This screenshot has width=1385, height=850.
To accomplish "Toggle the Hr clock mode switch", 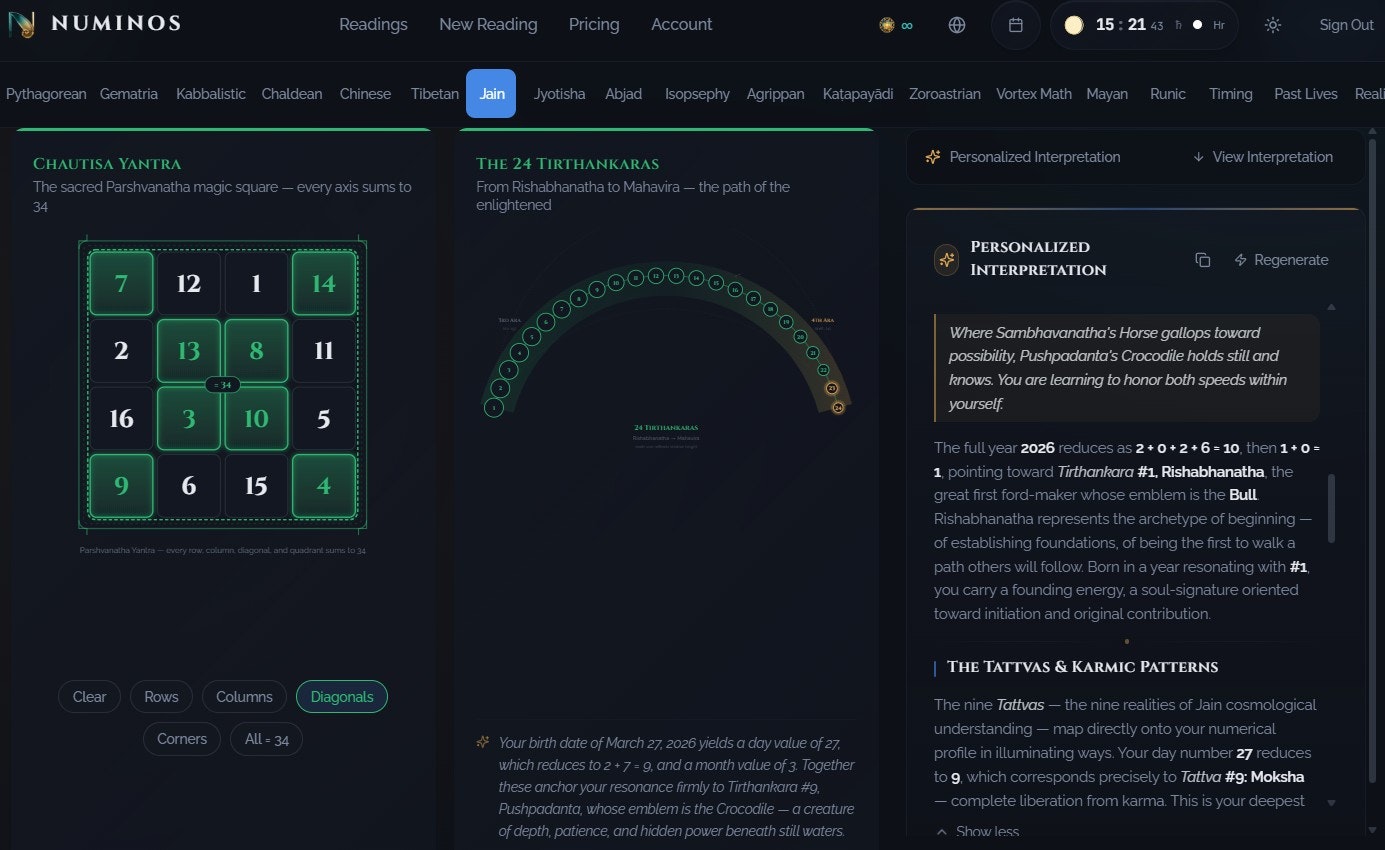I will click(1197, 25).
